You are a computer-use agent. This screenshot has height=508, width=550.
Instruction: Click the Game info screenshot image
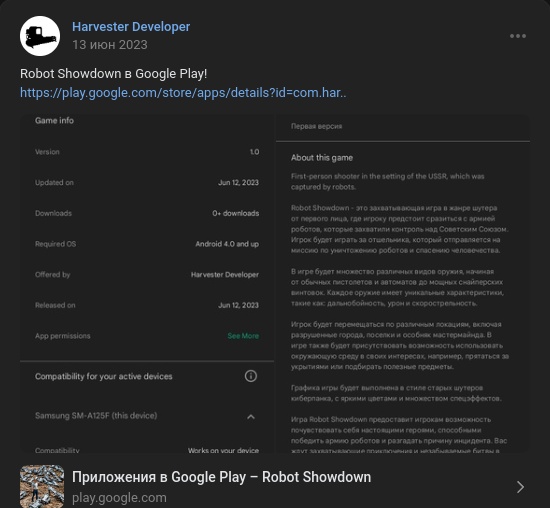click(x=147, y=283)
